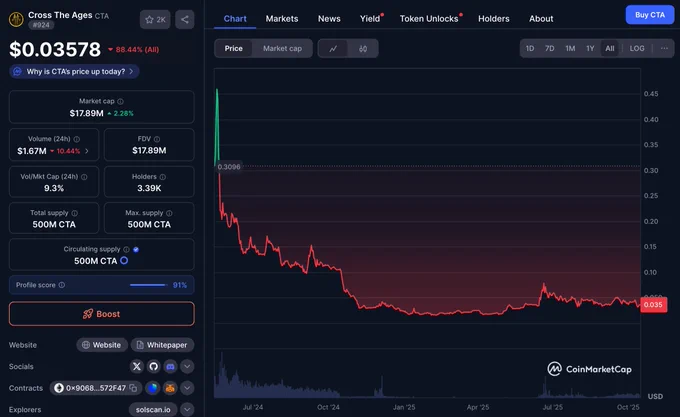Open the About tab
680x417 pixels.
tap(541, 19)
